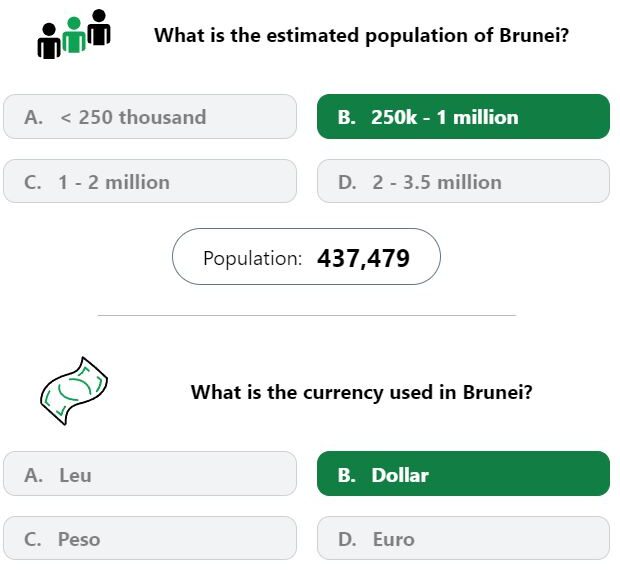Click the Brunei currency question text
This screenshot has height=570, width=620.
tap(361, 393)
